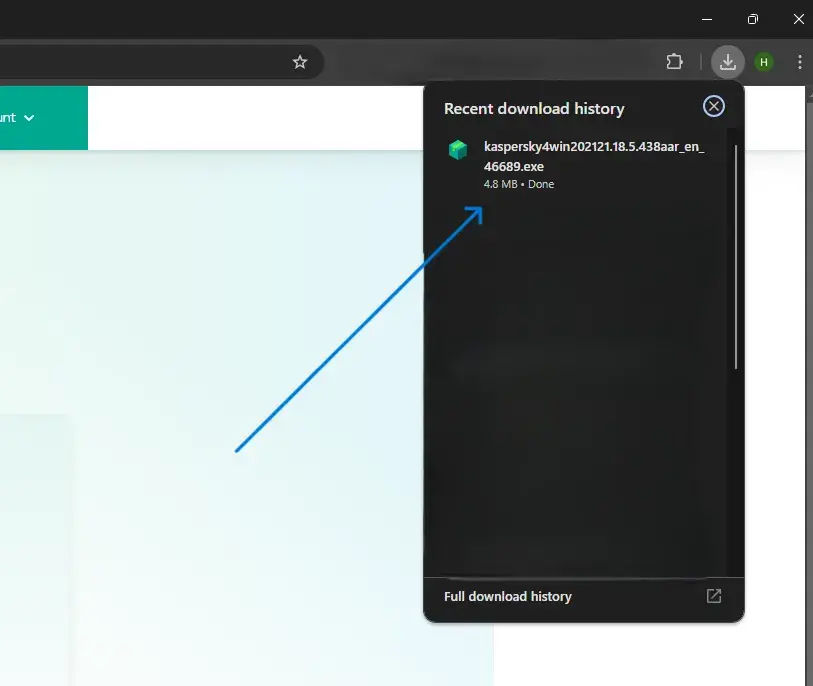The height and width of the screenshot is (686, 813).
Task: Click the Kaspersky installer file icon
Action: coord(458,149)
